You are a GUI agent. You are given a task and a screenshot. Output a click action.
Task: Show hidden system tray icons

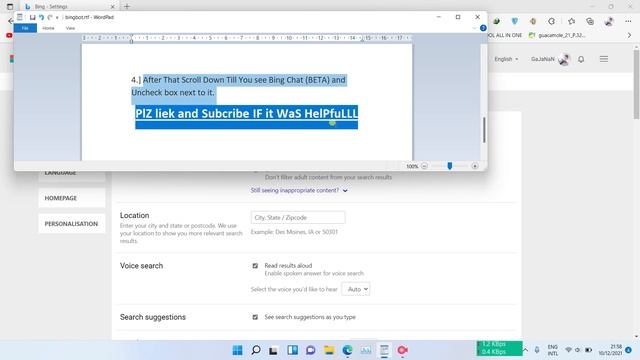click(x=525, y=350)
